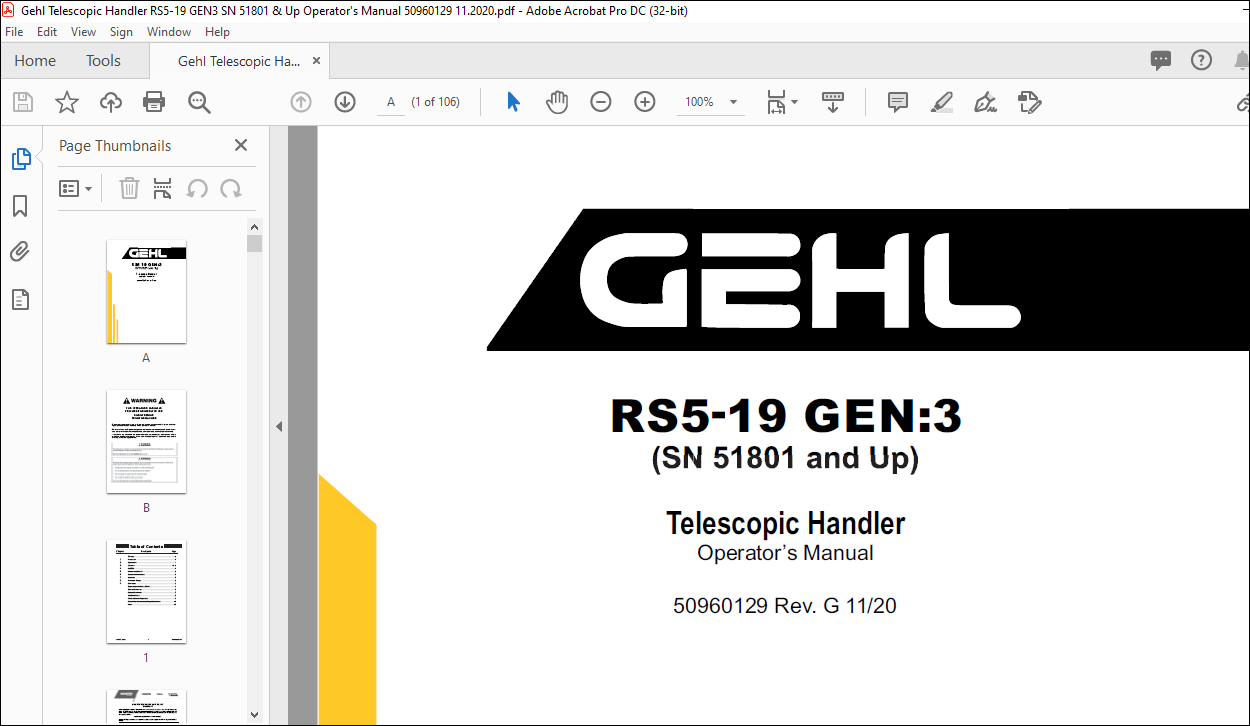Open the Page Thumbnails pane icon
Image resolution: width=1250 pixels, height=726 pixels.
coord(20,159)
